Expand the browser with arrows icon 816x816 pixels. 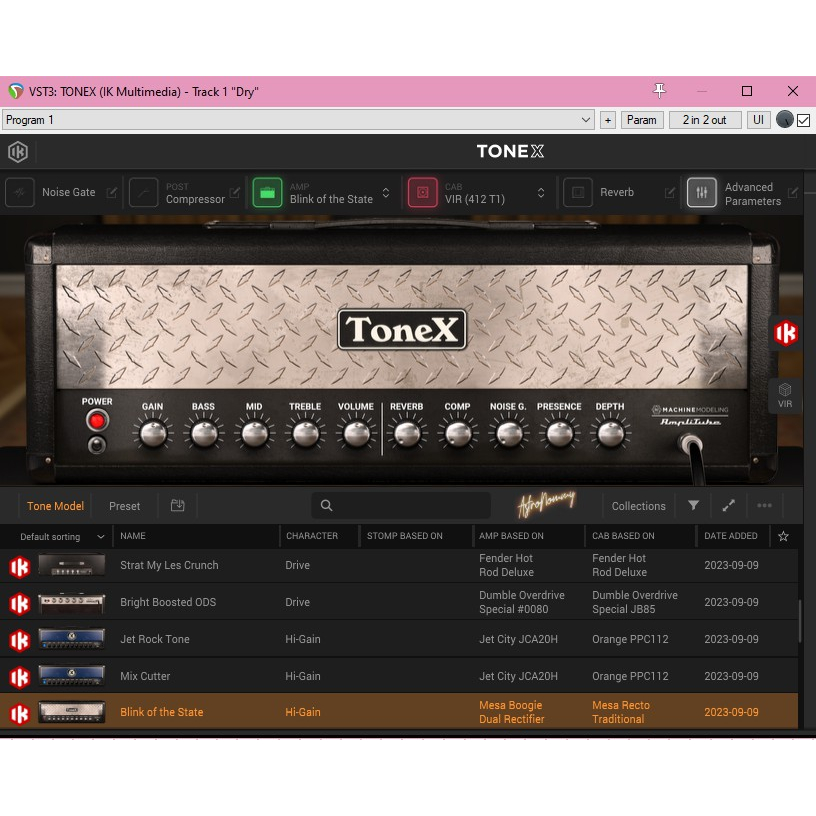[x=729, y=505]
